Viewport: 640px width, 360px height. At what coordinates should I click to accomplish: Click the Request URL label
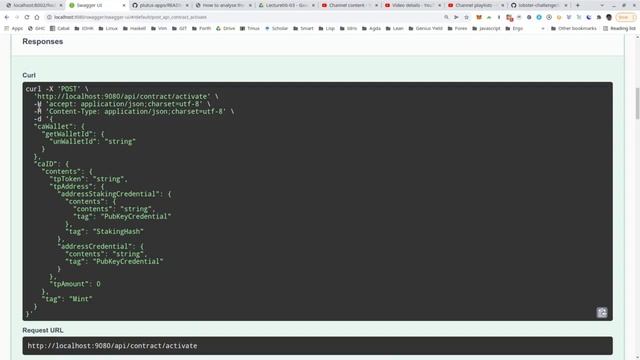[43, 330]
